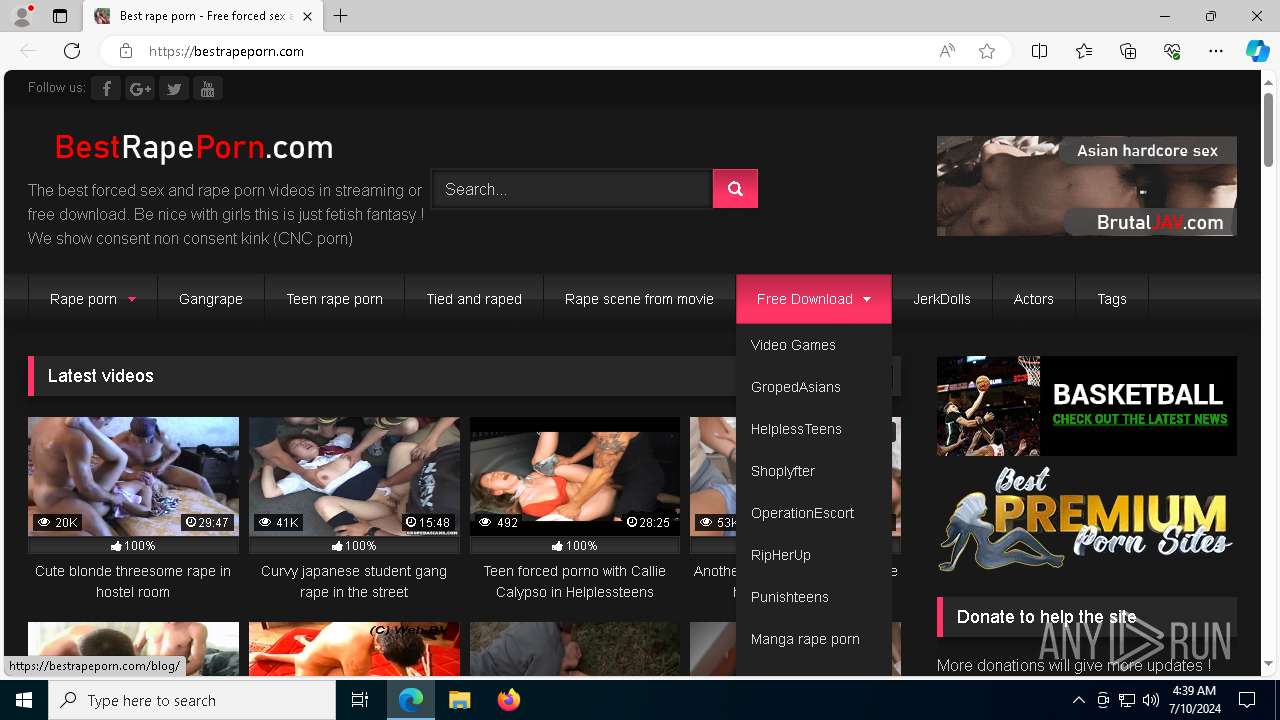Open the volume tray icon
This screenshot has height=720, width=1280.
[1150, 700]
